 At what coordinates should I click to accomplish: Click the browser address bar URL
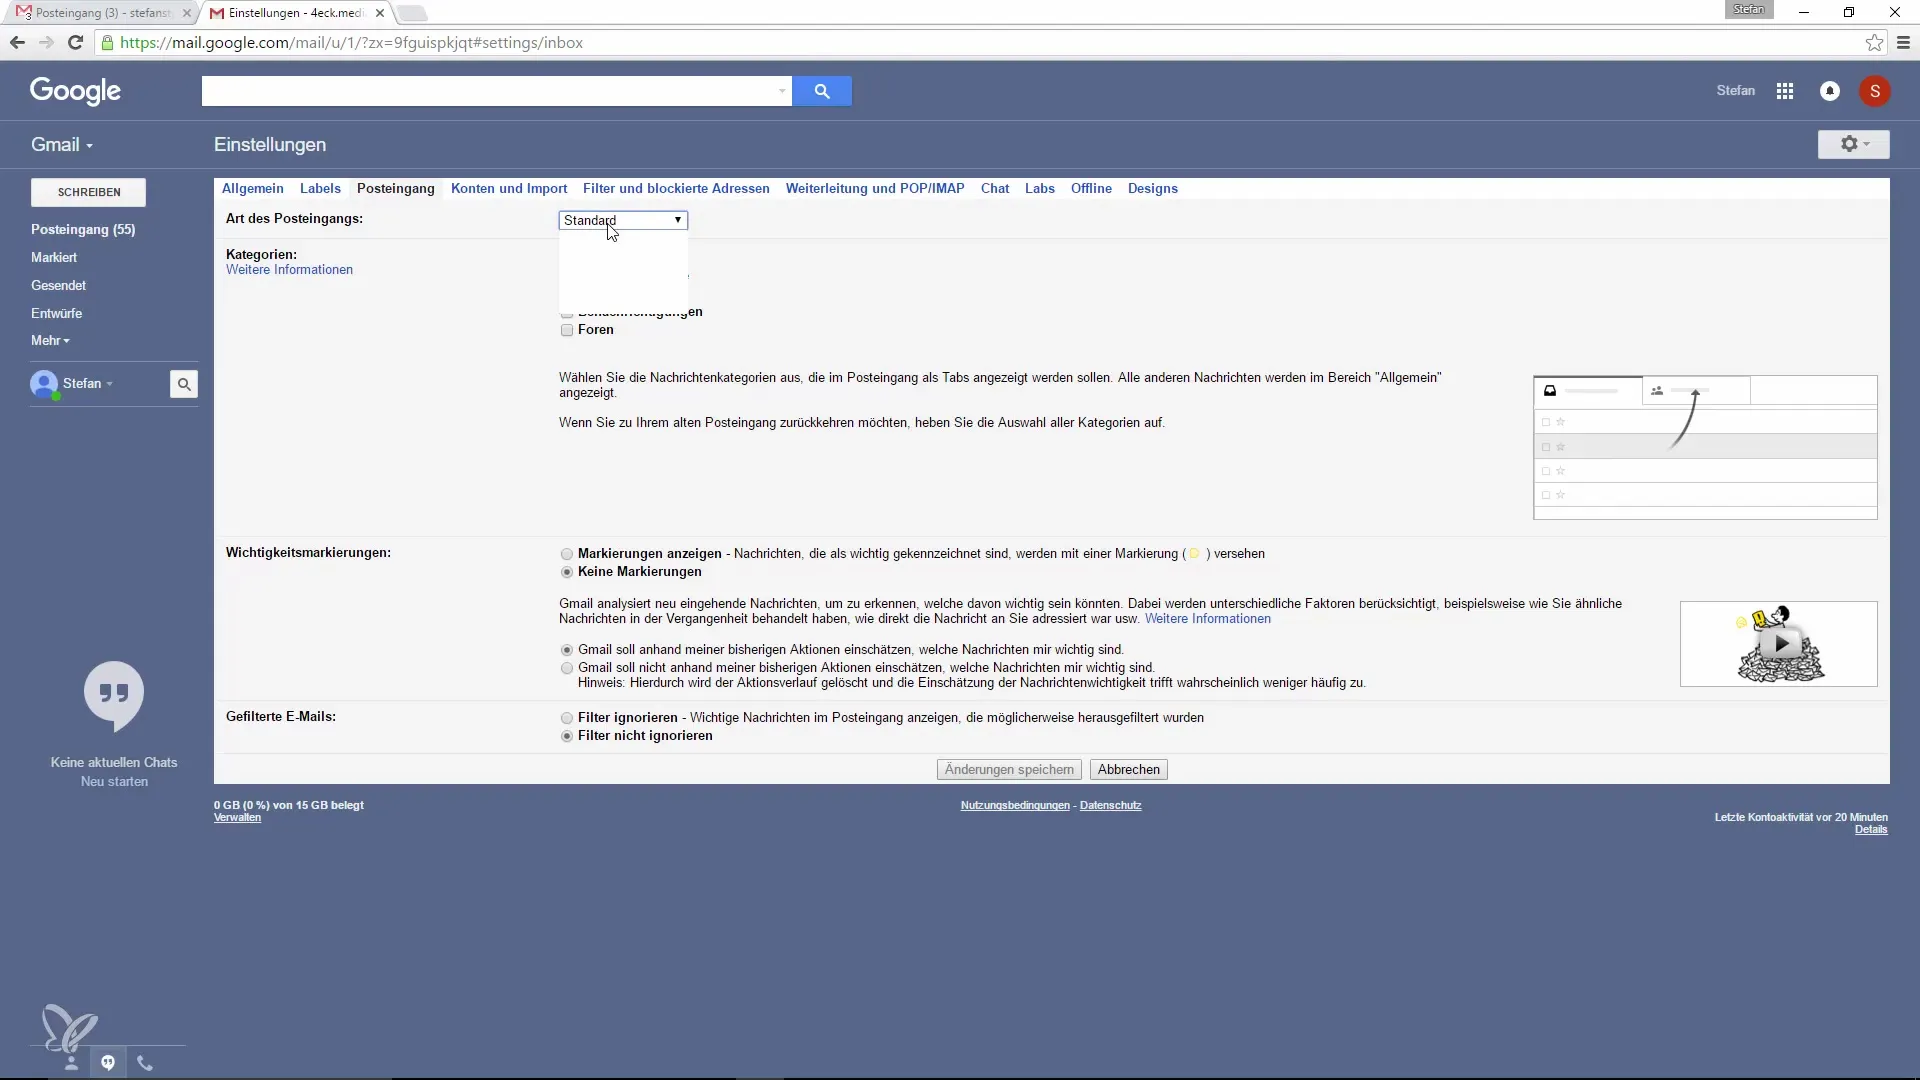(x=351, y=43)
